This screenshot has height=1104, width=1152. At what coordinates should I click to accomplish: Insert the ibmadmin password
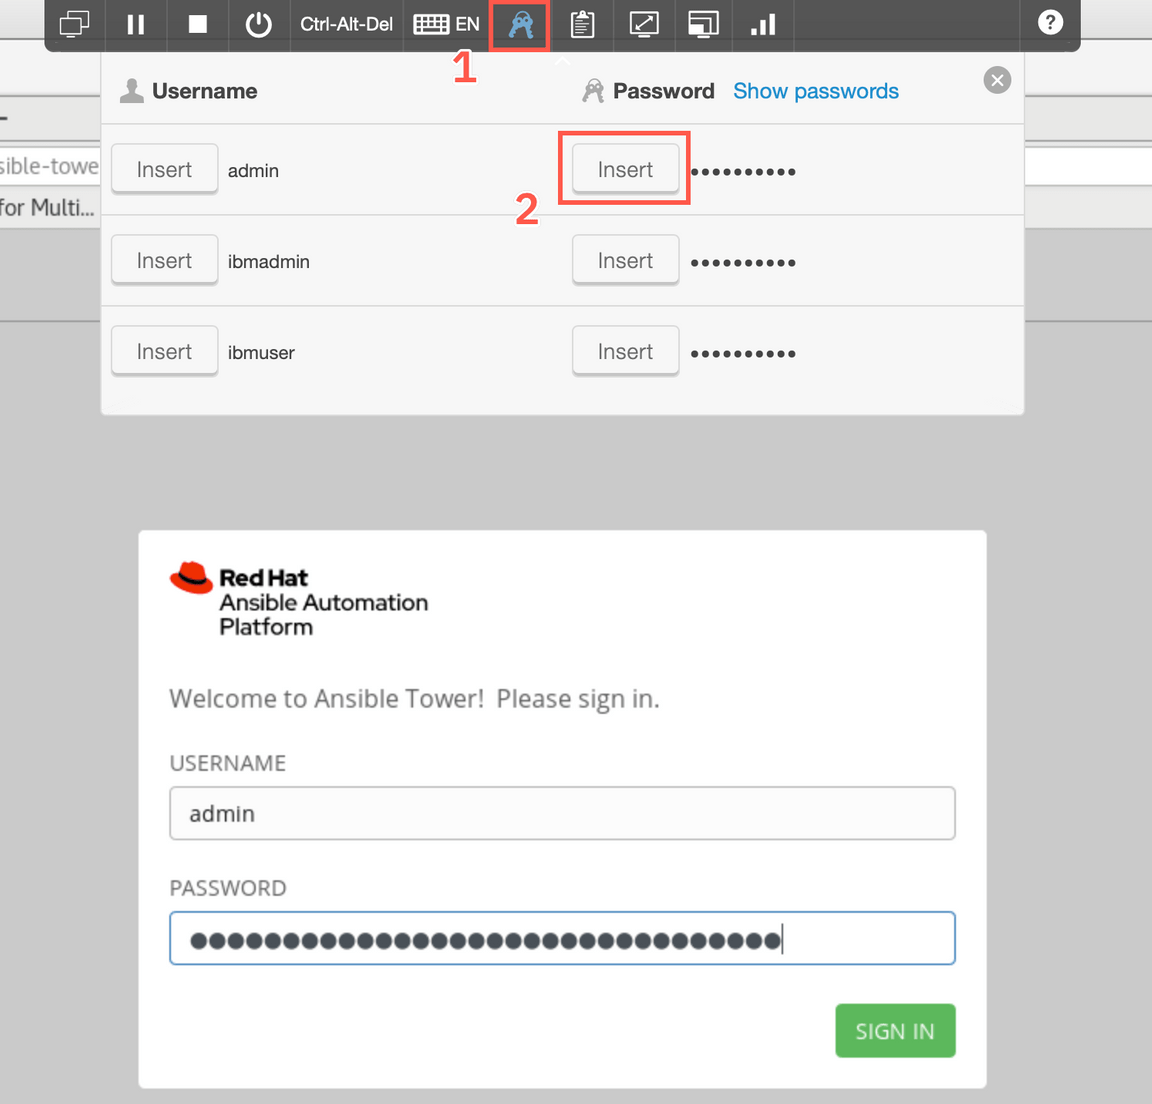[x=625, y=261]
